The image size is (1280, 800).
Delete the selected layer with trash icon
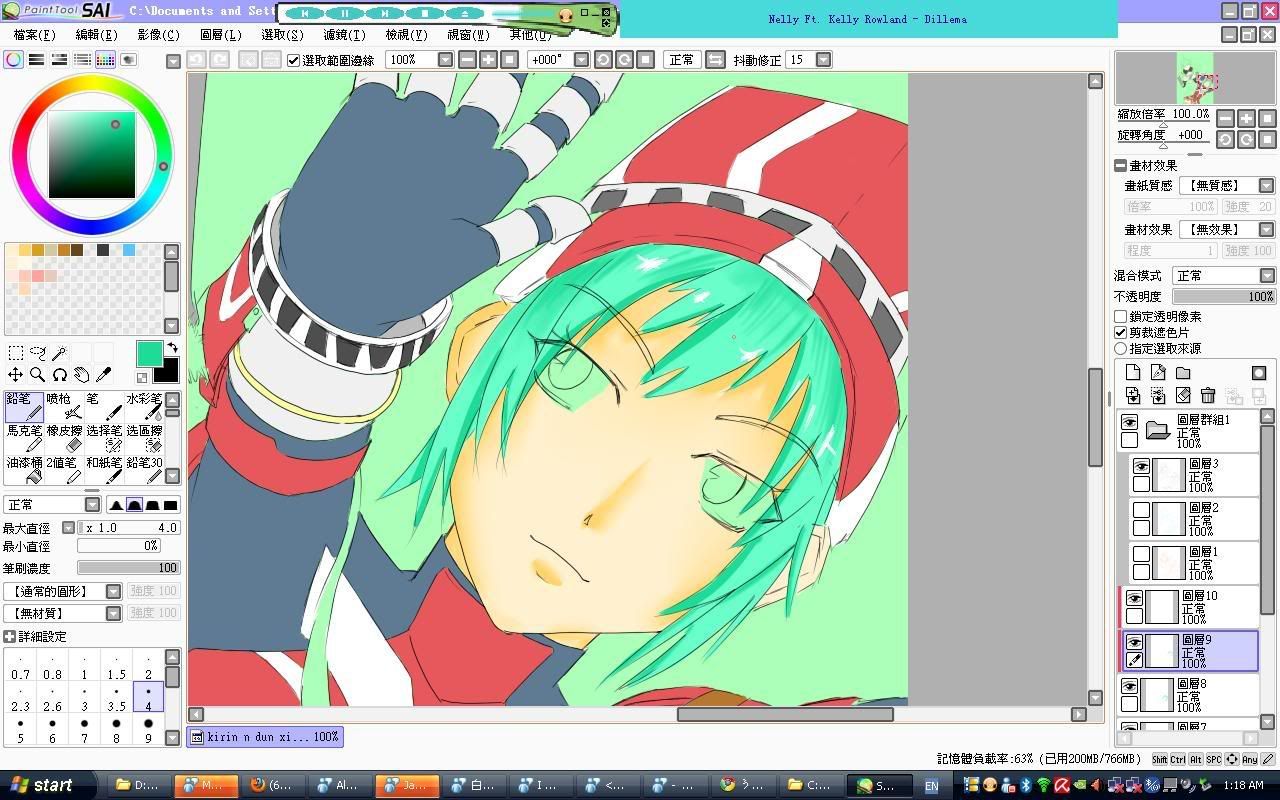[1208, 396]
